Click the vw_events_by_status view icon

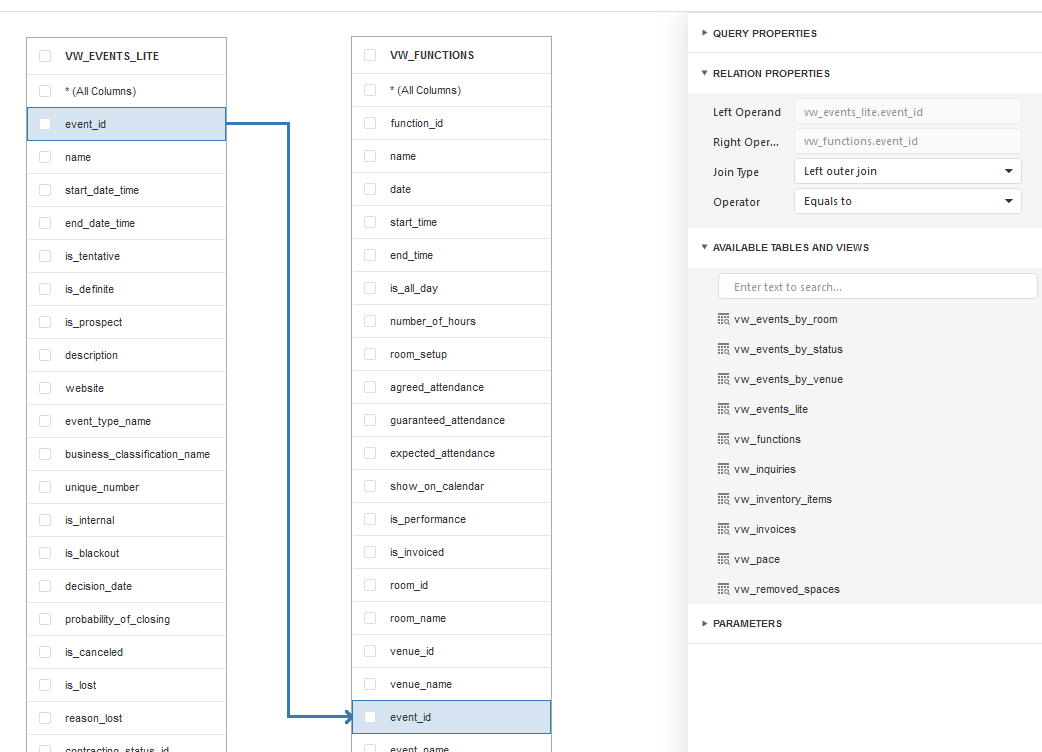click(723, 349)
